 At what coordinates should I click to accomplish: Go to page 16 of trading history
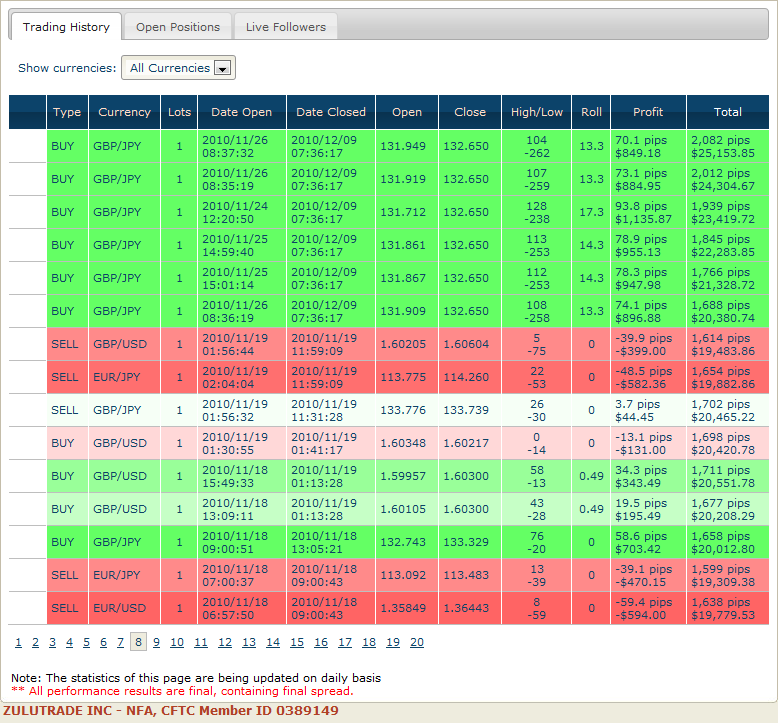(x=321, y=642)
